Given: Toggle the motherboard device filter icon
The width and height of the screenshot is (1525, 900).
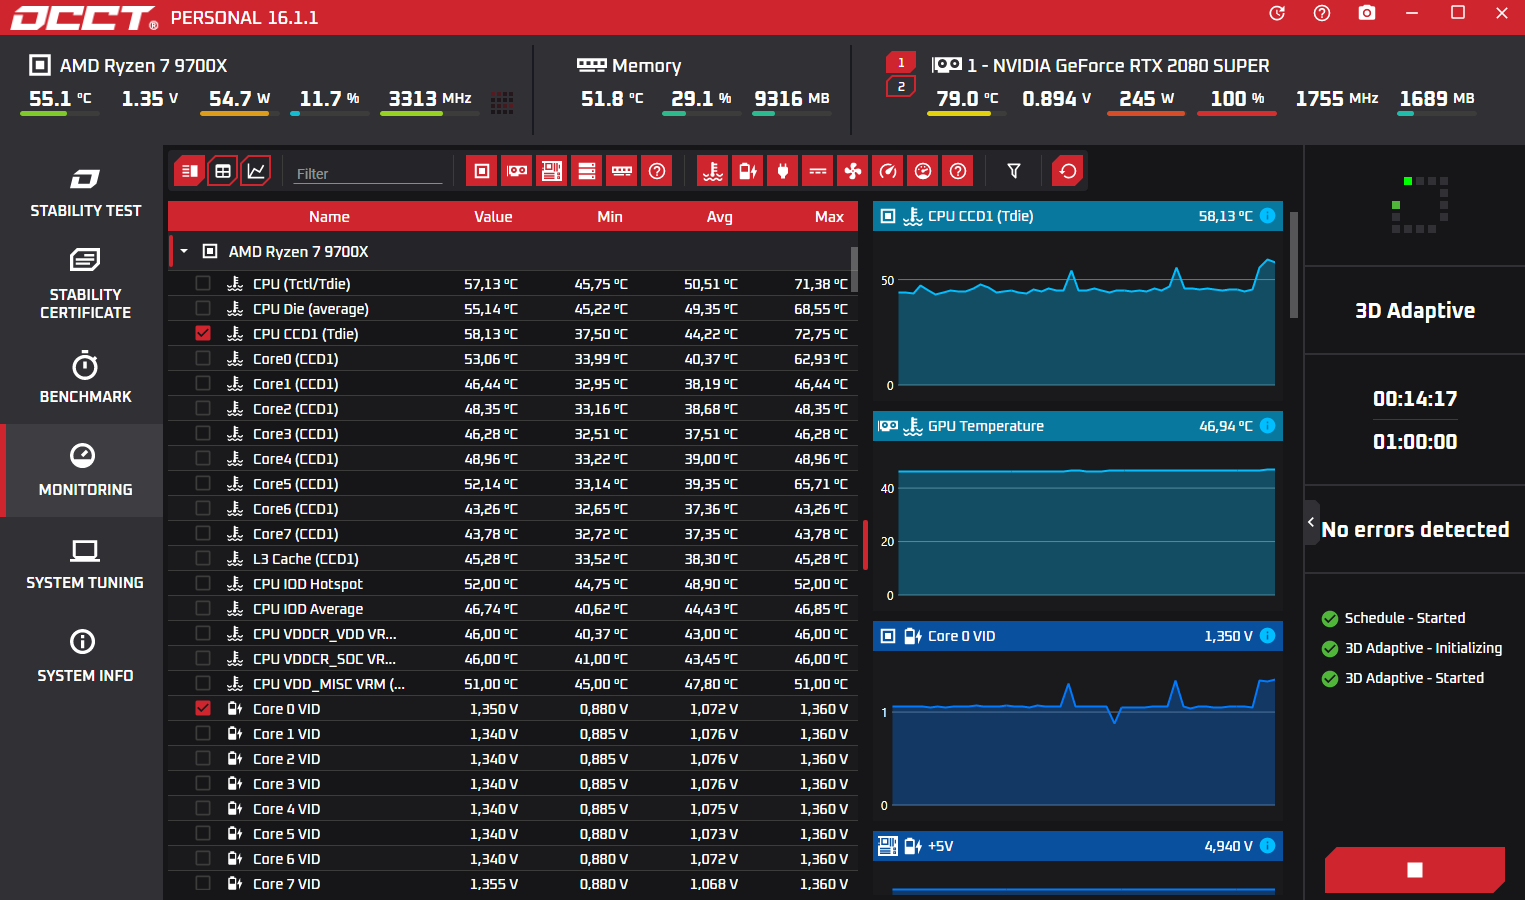Looking at the screenshot, I should click(552, 171).
